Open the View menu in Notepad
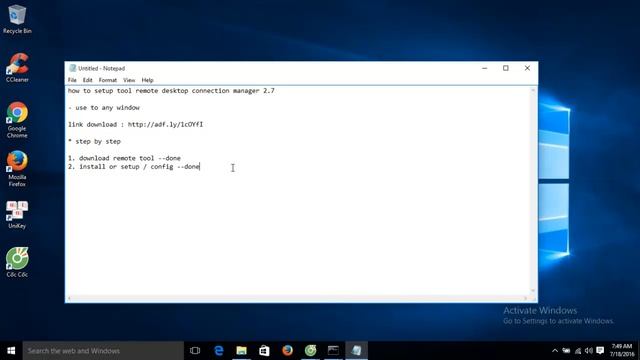640x360 pixels. [129, 80]
